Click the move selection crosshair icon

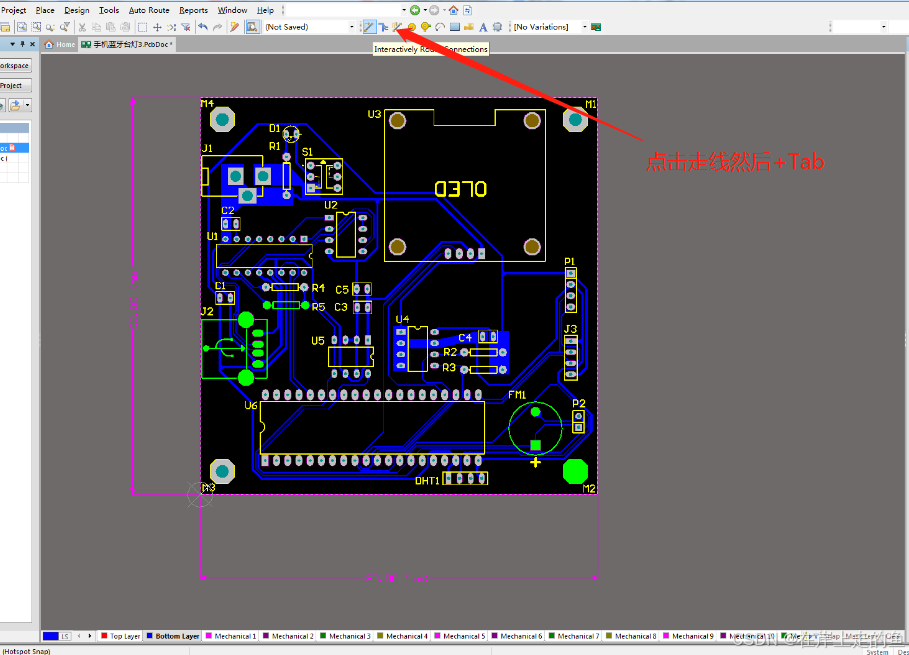[x=157, y=27]
